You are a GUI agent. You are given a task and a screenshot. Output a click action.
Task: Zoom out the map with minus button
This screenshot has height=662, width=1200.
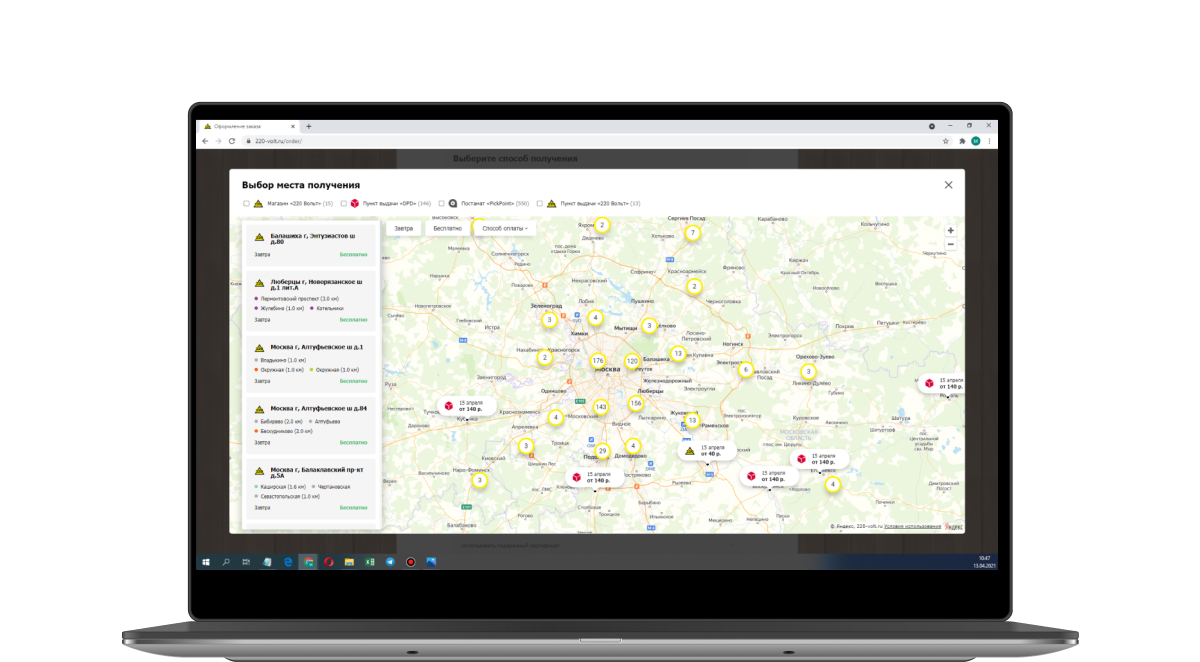coord(950,244)
